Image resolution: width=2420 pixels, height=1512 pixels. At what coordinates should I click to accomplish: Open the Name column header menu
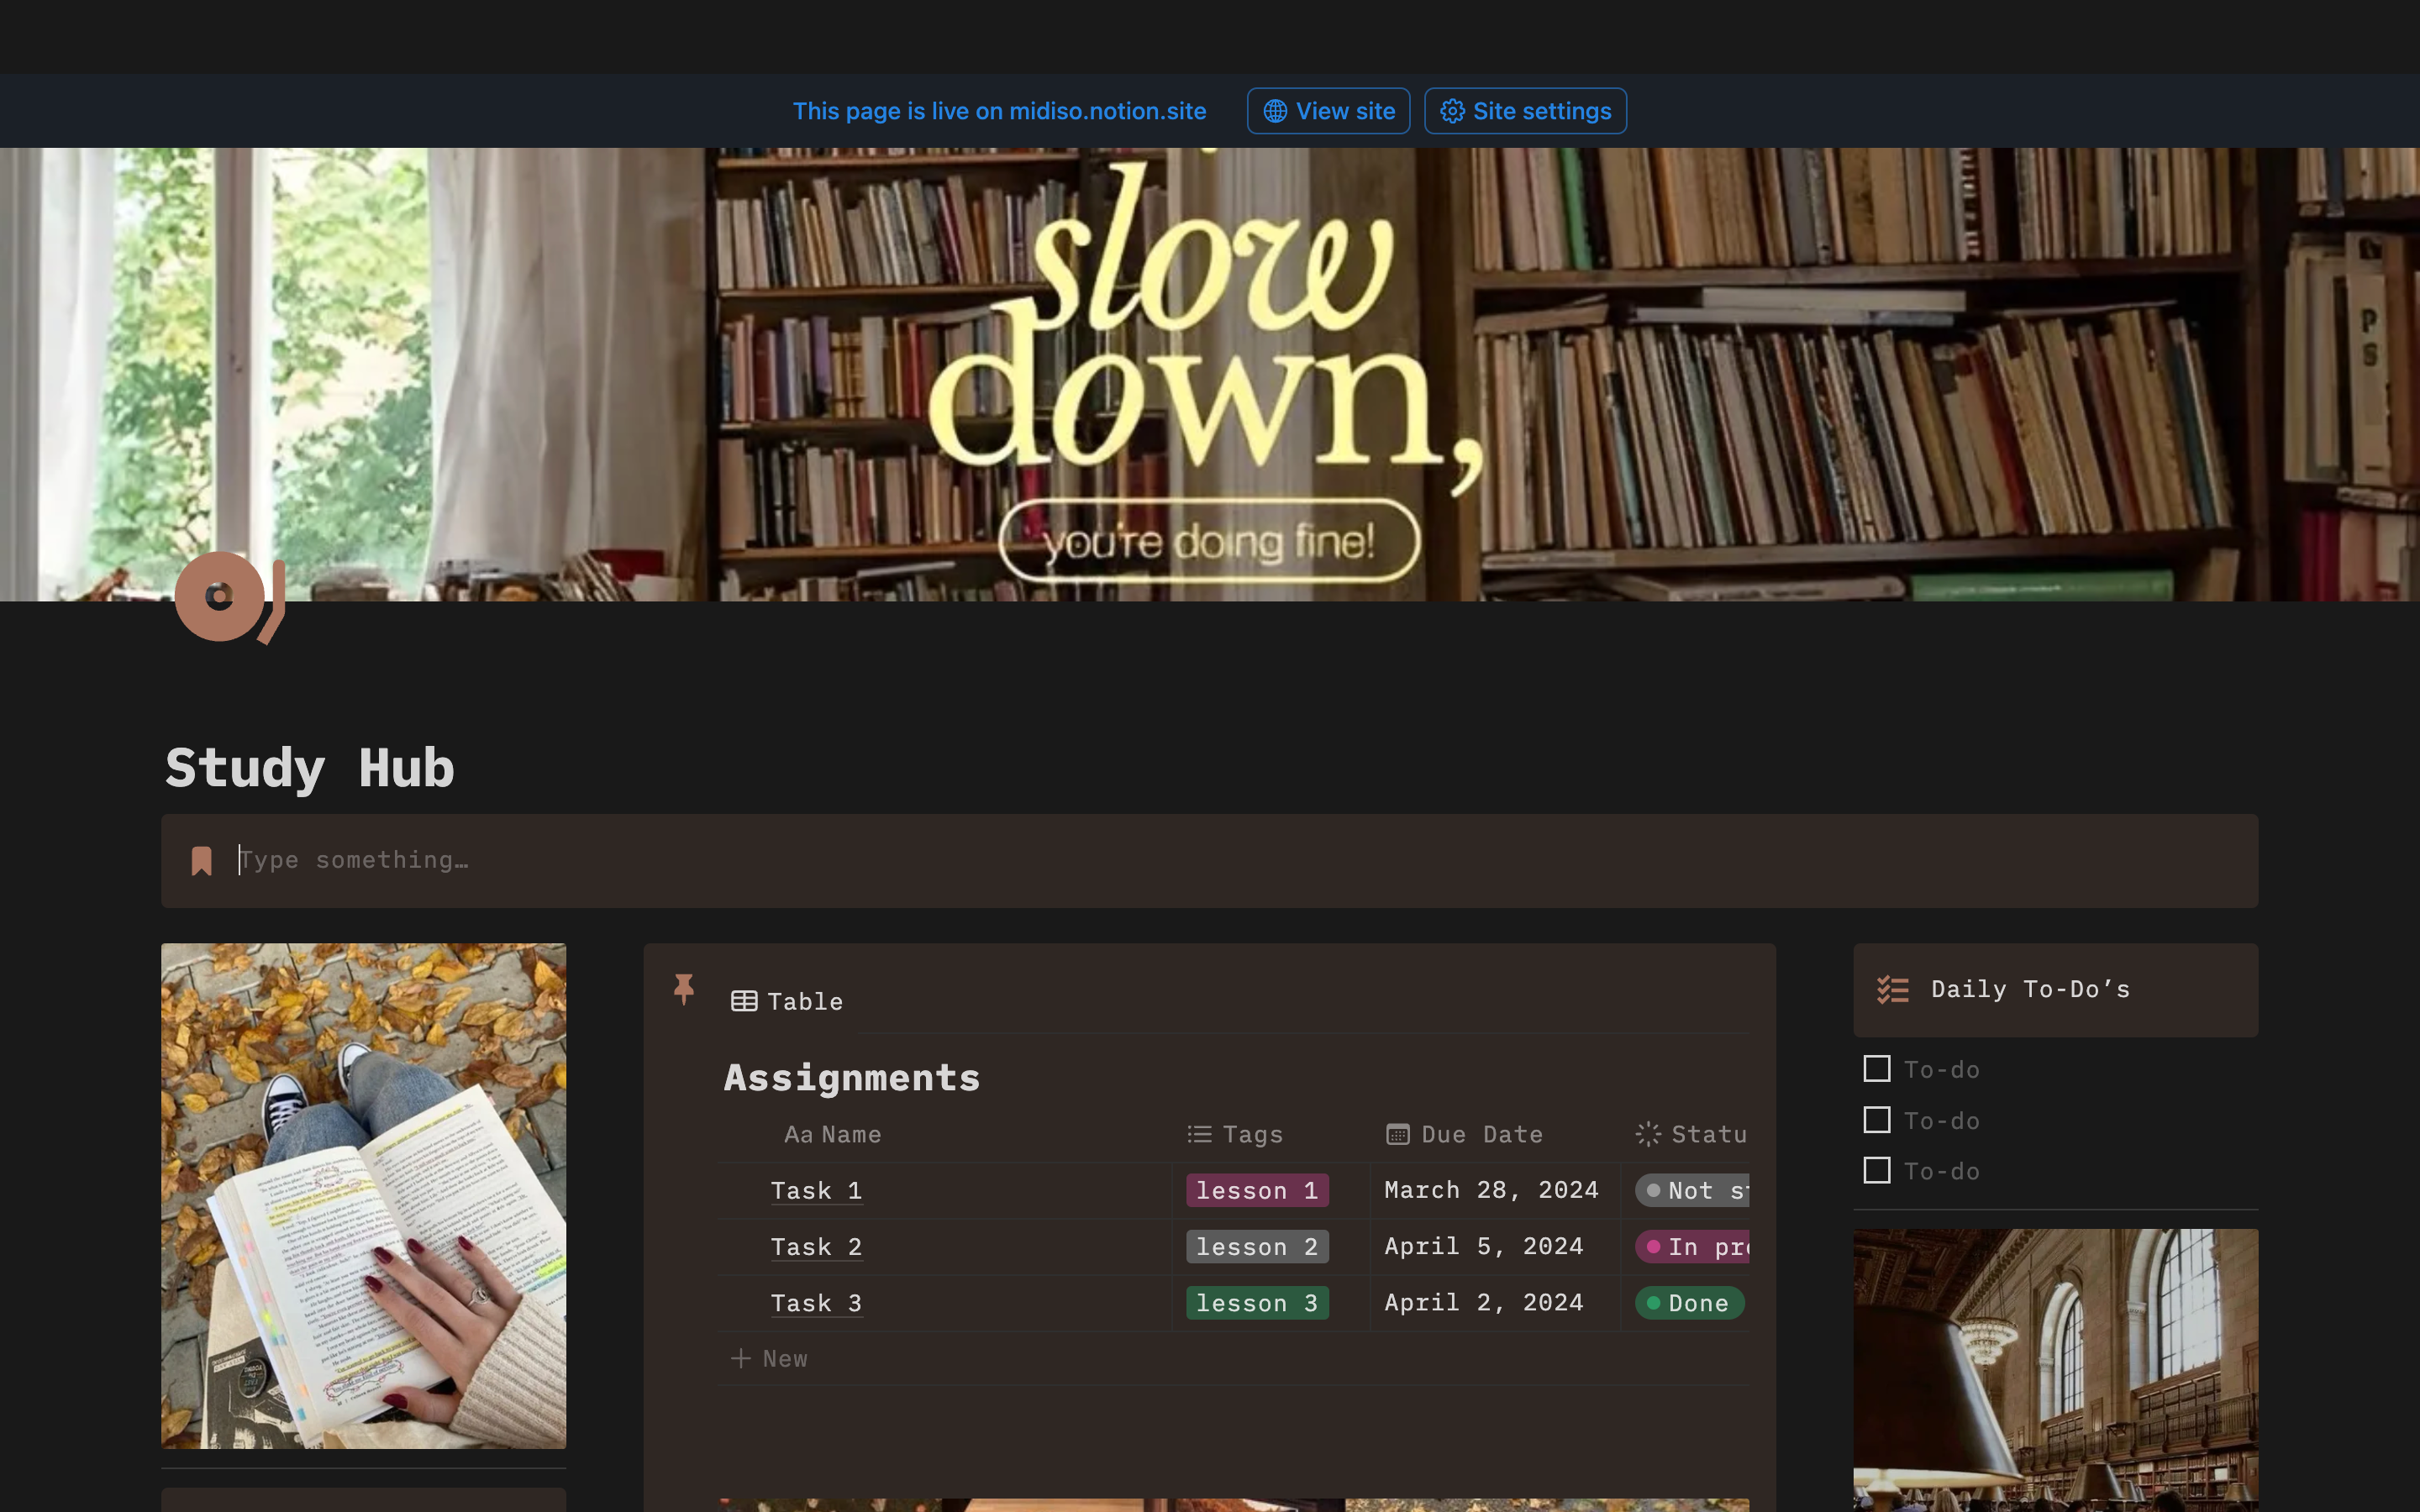coord(833,1134)
